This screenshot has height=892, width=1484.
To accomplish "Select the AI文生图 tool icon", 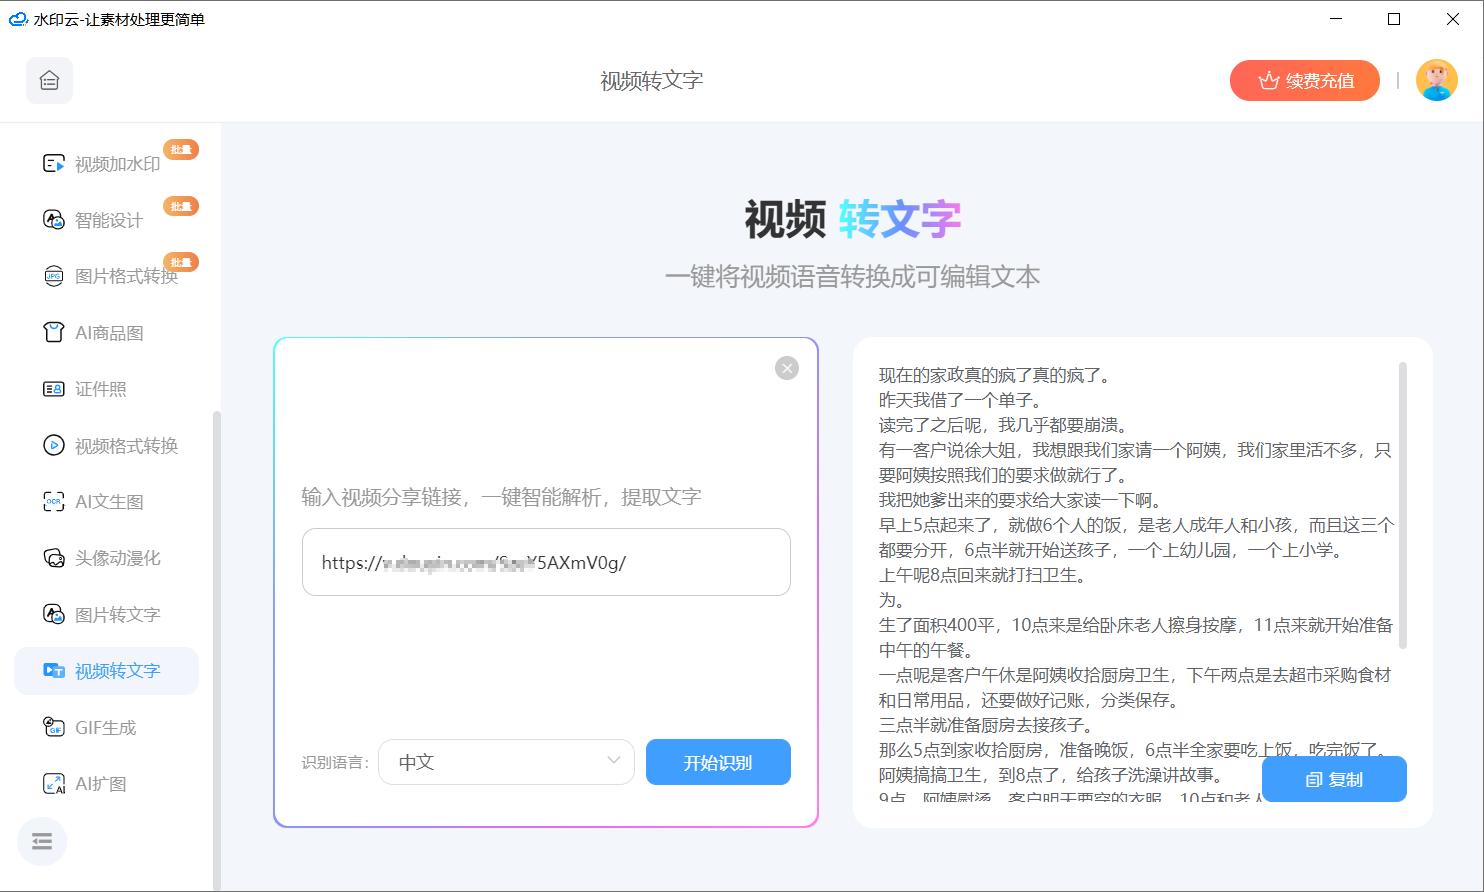I will [x=53, y=501].
